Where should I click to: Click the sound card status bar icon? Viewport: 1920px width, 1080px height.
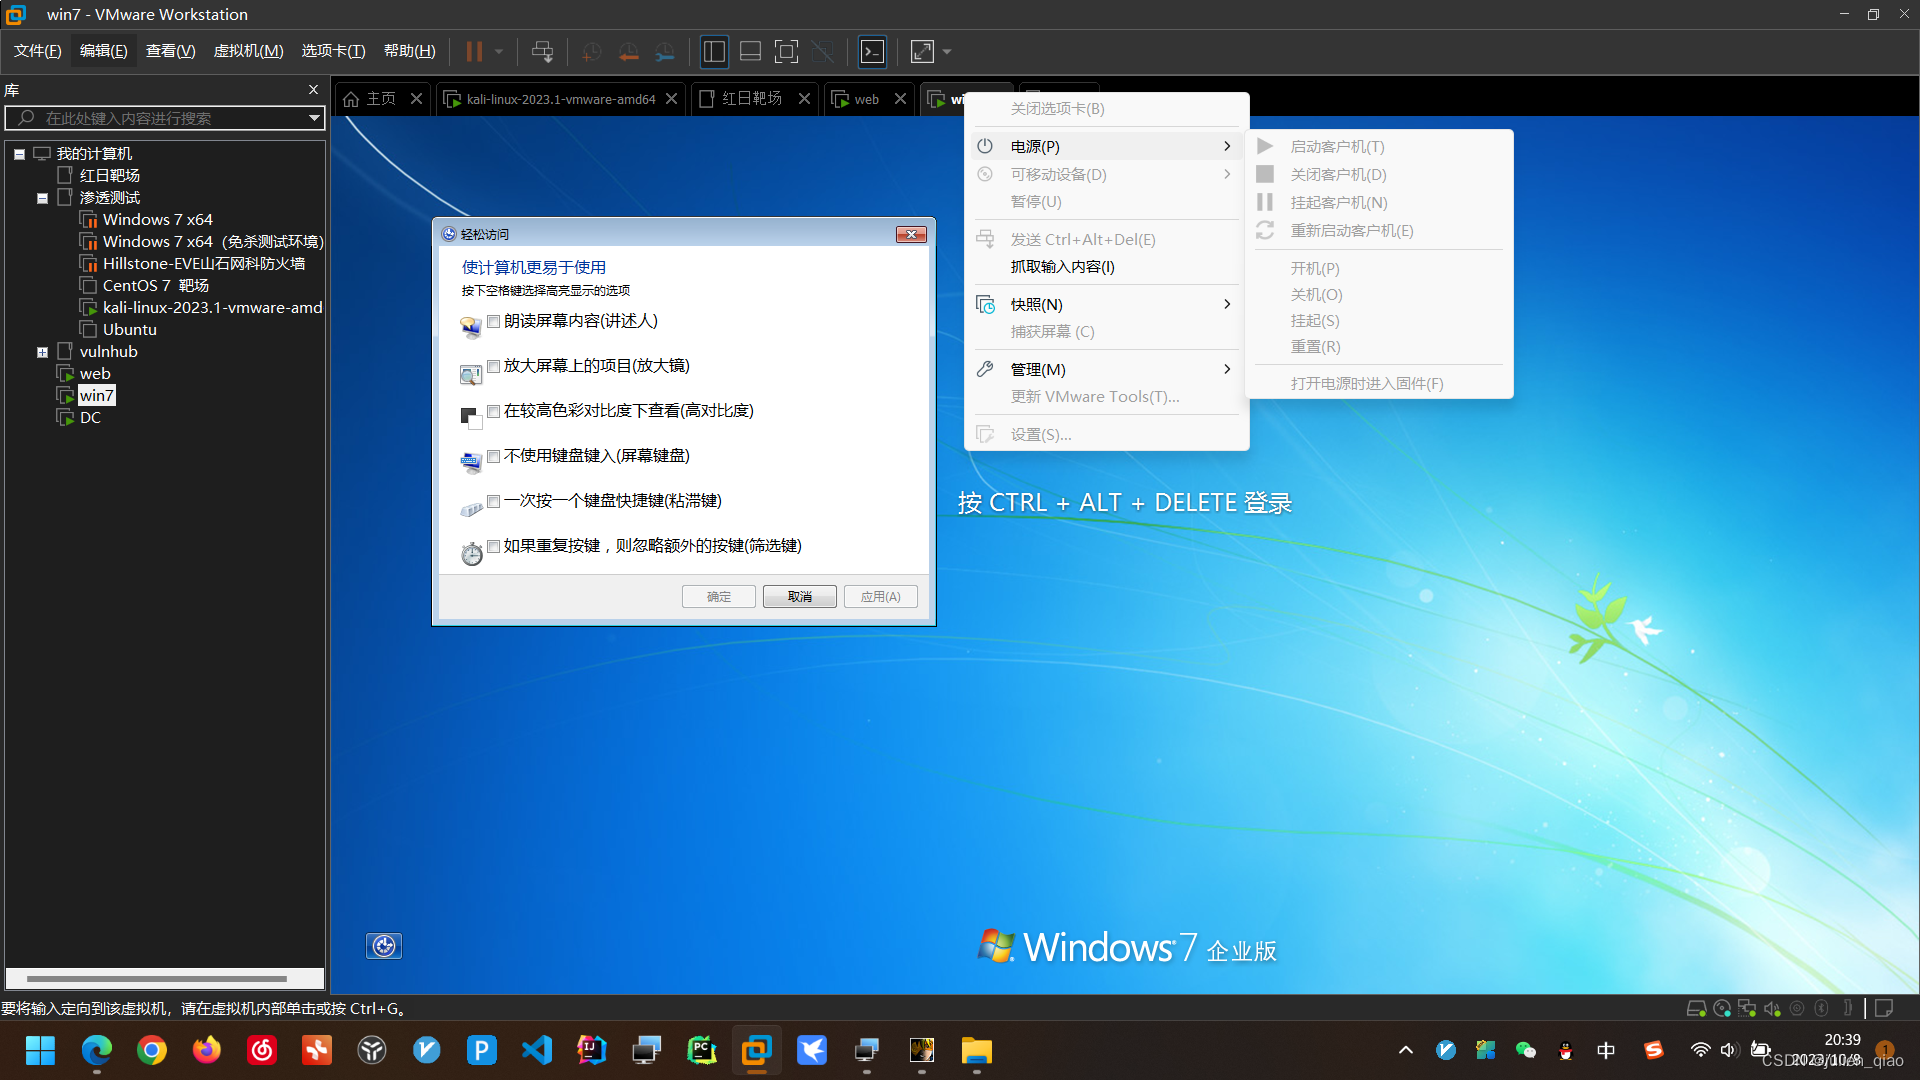click(1772, 1009)
